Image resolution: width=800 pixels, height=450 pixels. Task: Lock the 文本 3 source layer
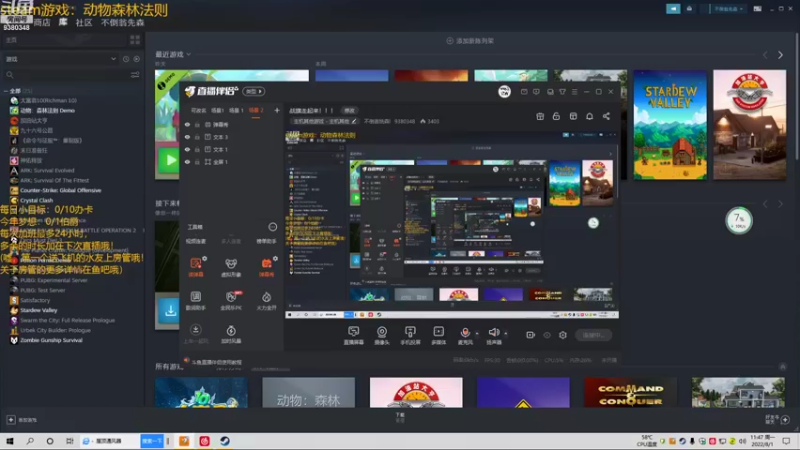197,137
